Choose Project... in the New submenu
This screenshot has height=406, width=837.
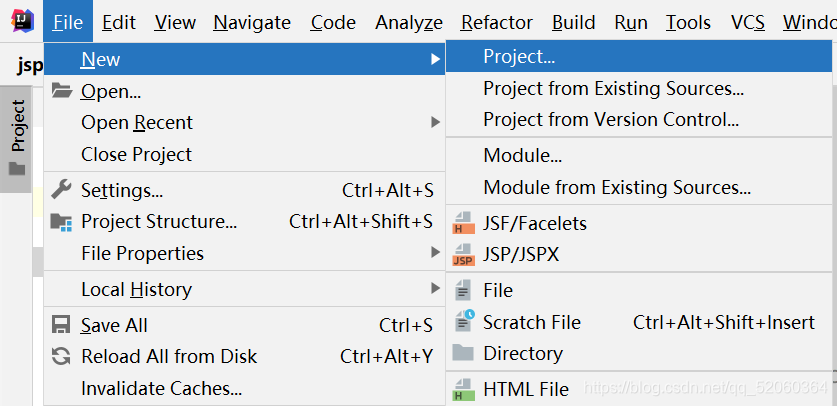click(x=519, y=57)
